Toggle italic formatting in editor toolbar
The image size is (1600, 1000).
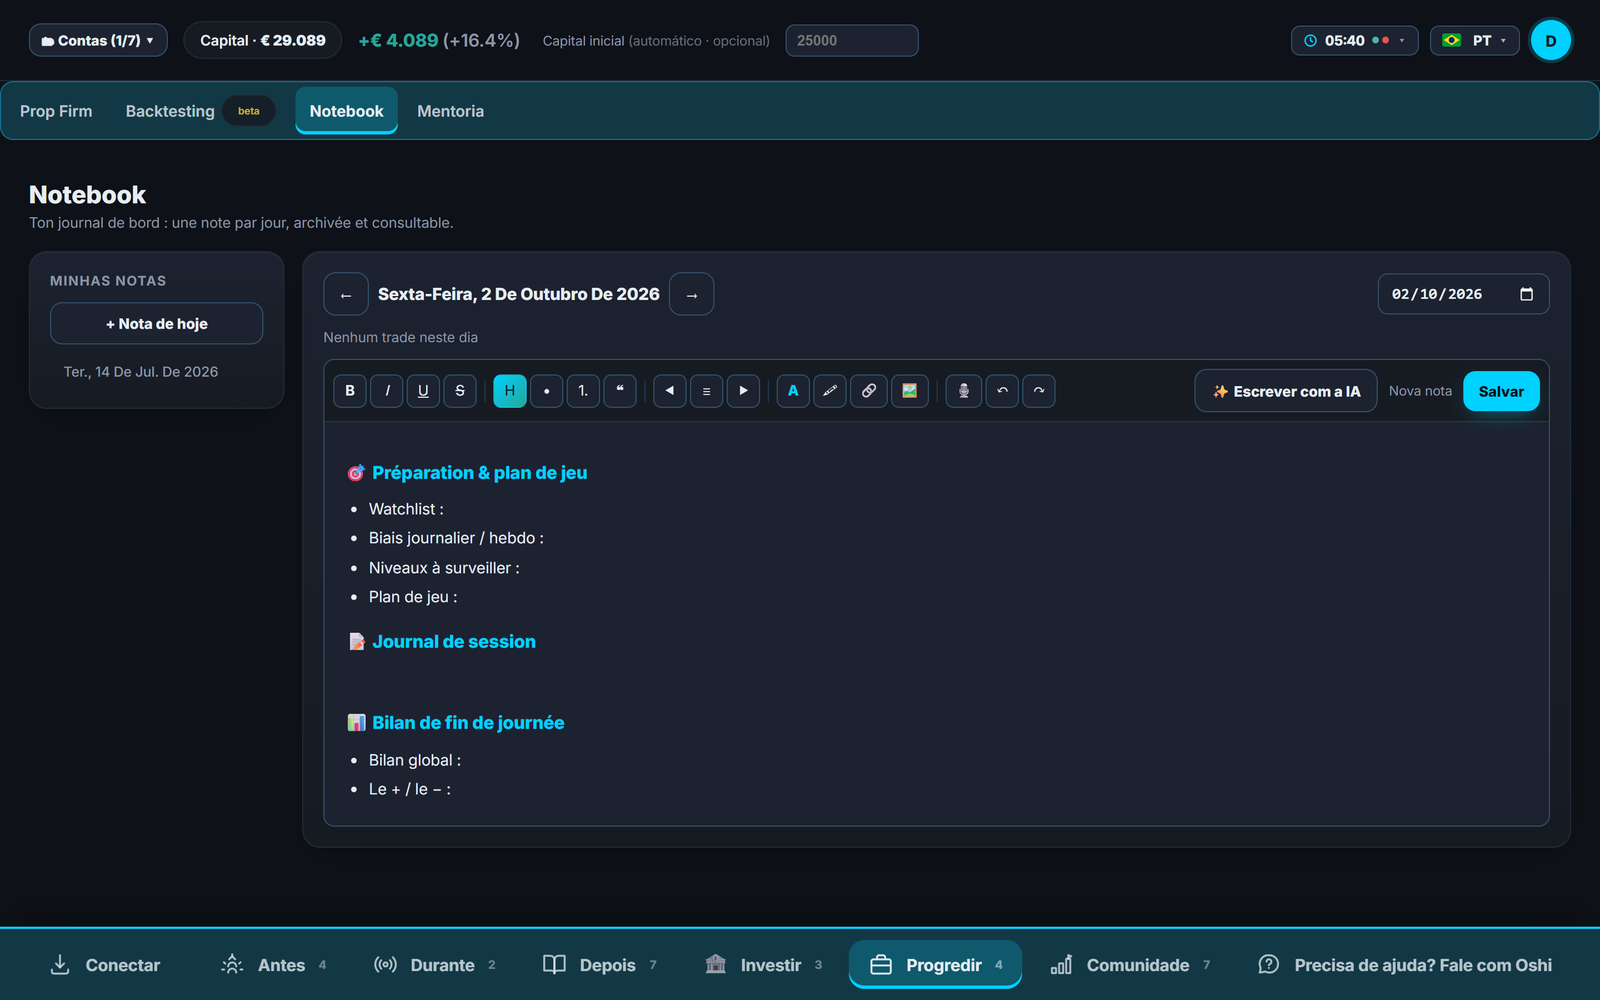tap(387, 391)
